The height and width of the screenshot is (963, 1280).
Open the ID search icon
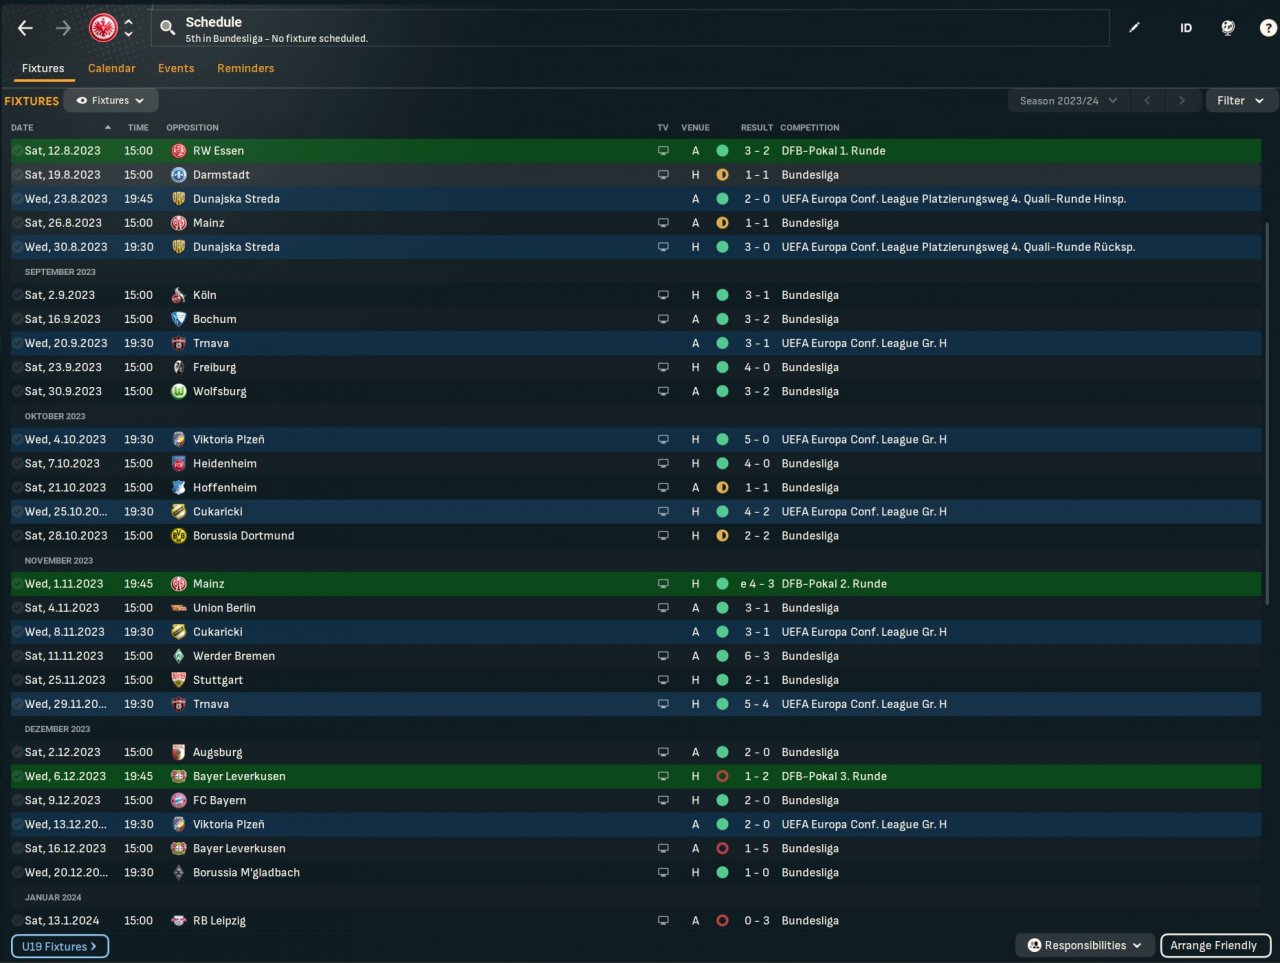(1186, 28)
